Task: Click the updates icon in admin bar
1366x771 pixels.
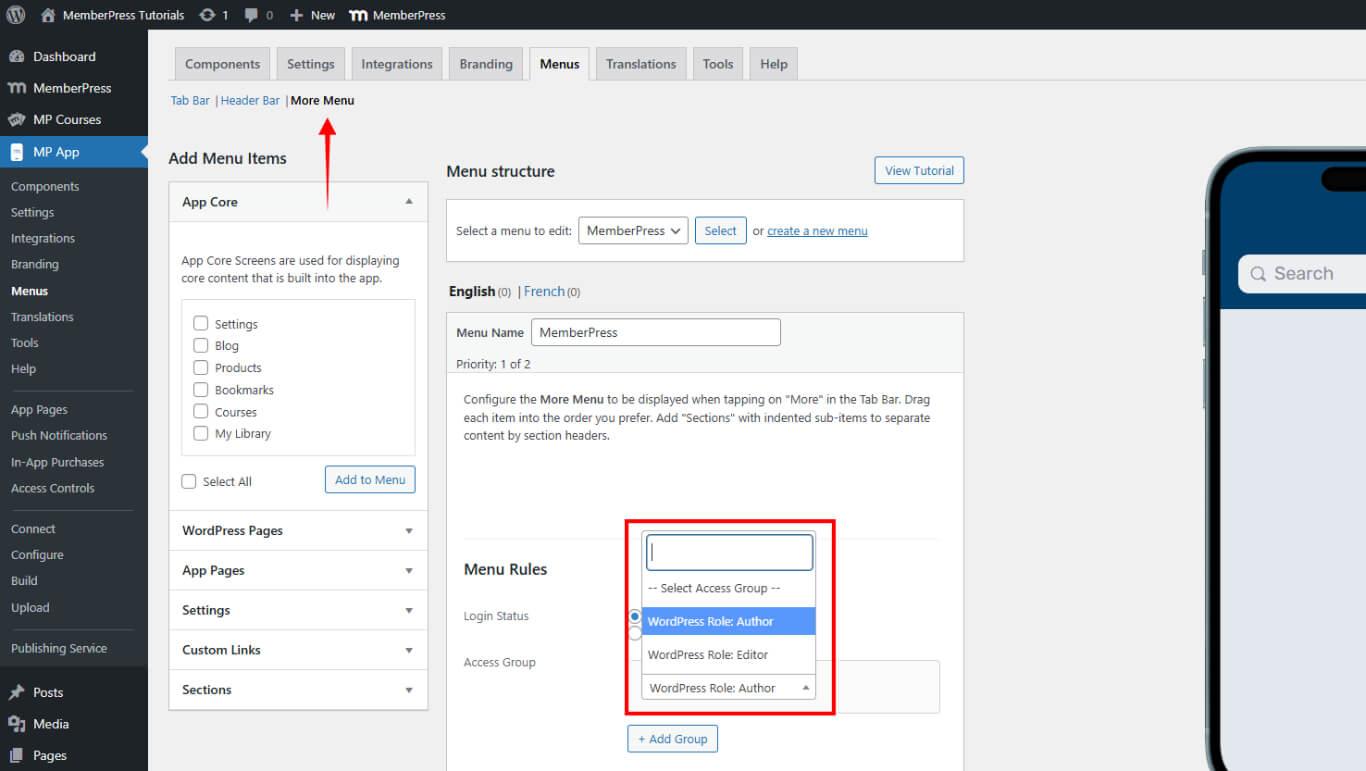Action: [207, 15]
